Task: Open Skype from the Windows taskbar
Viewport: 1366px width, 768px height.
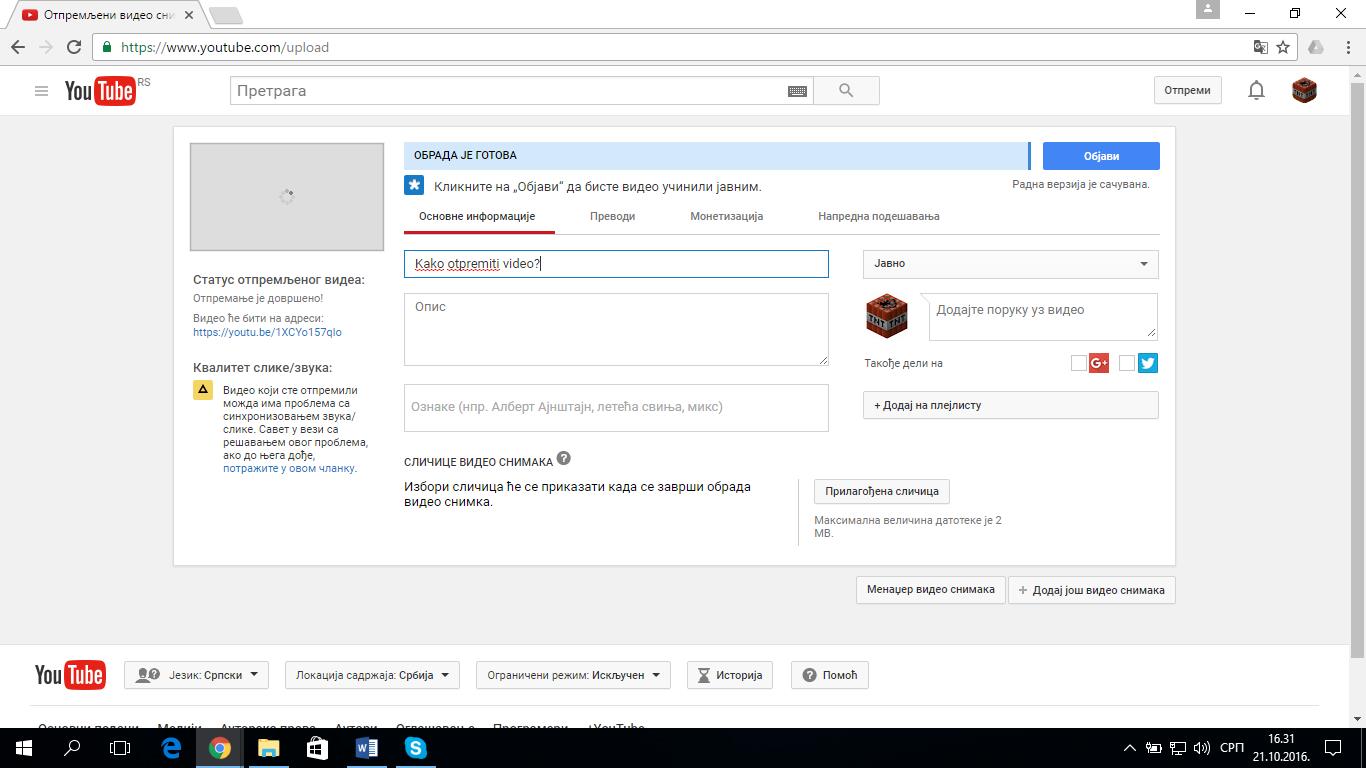Action: (415, 747)
